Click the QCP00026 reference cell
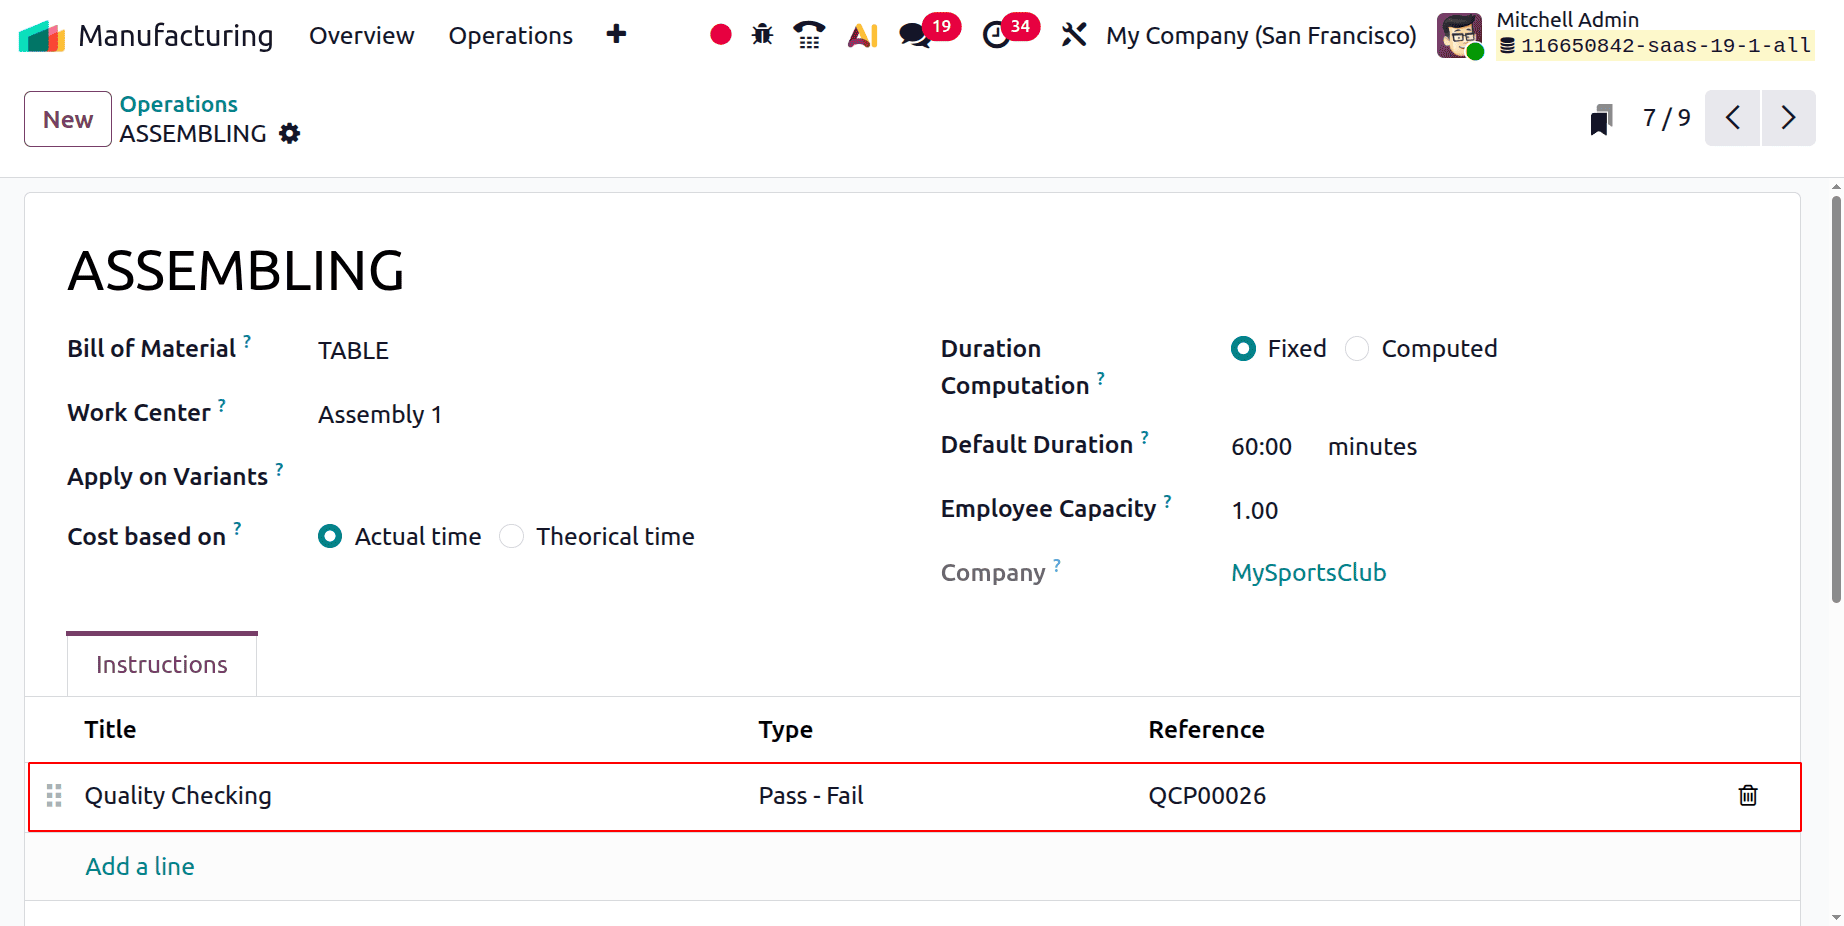Image resolution: width=1844 pixels, height=926 pixels. (x=1207, y=795)
